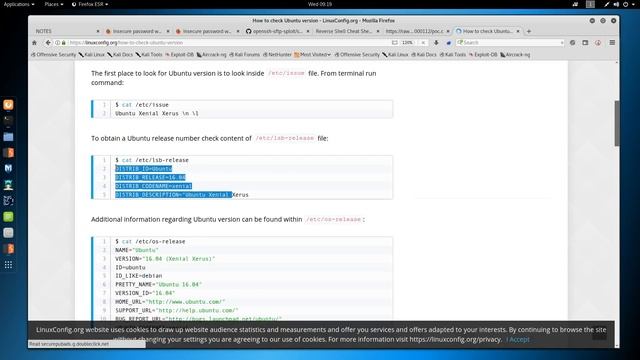Open the Applications menu
This screenshot has width=640, height=360.
(x=19, y=4)
